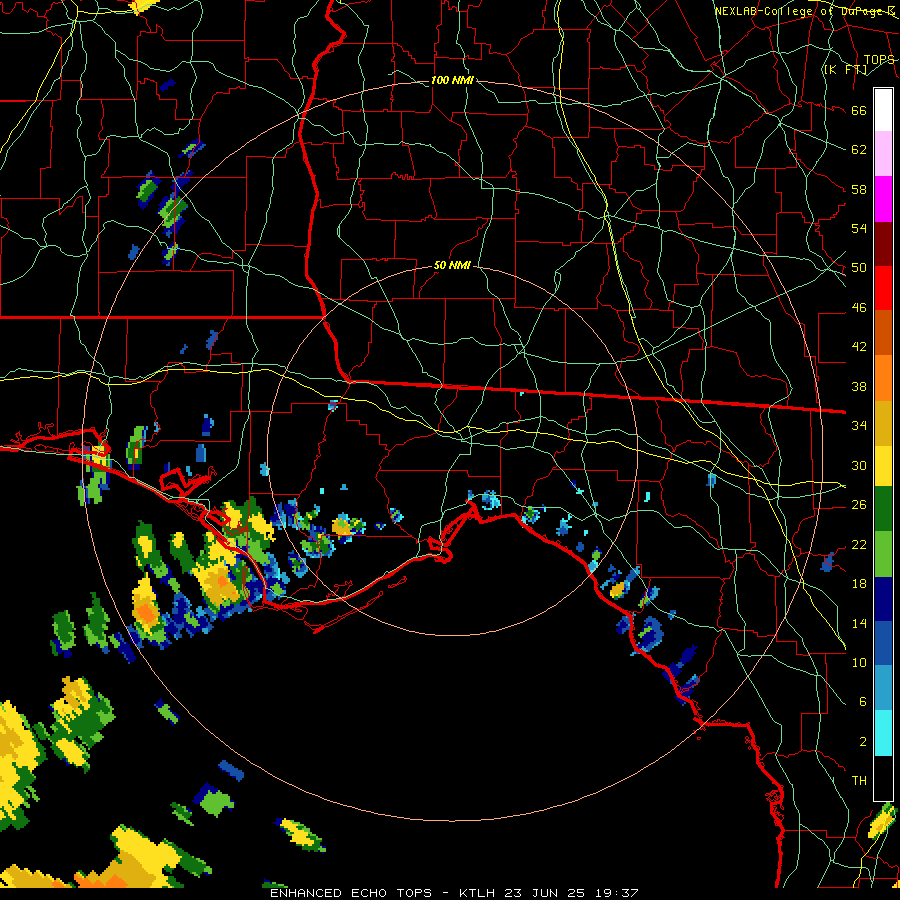This screenshot has width=900, height=900.
Task: Select the bright orange legend swatch
Action: (883, 378)
